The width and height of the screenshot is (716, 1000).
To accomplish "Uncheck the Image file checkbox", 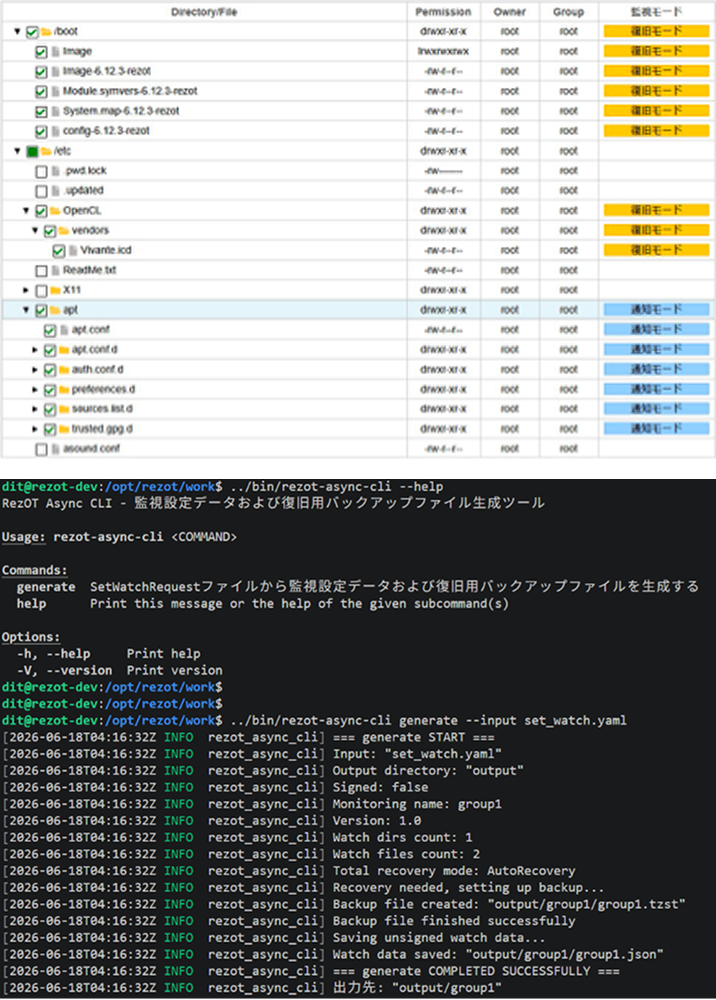I will point(41,52).
